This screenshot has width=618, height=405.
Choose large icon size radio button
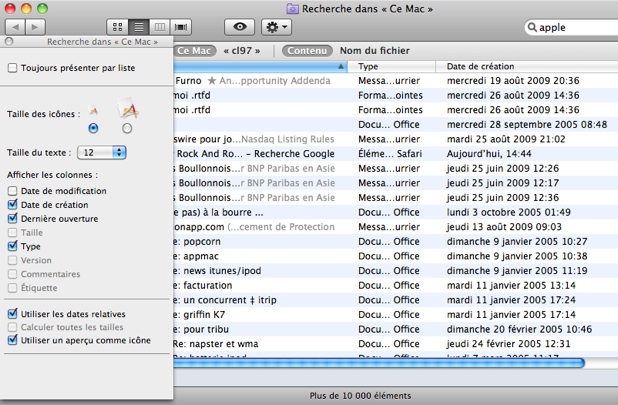point(127,128)
